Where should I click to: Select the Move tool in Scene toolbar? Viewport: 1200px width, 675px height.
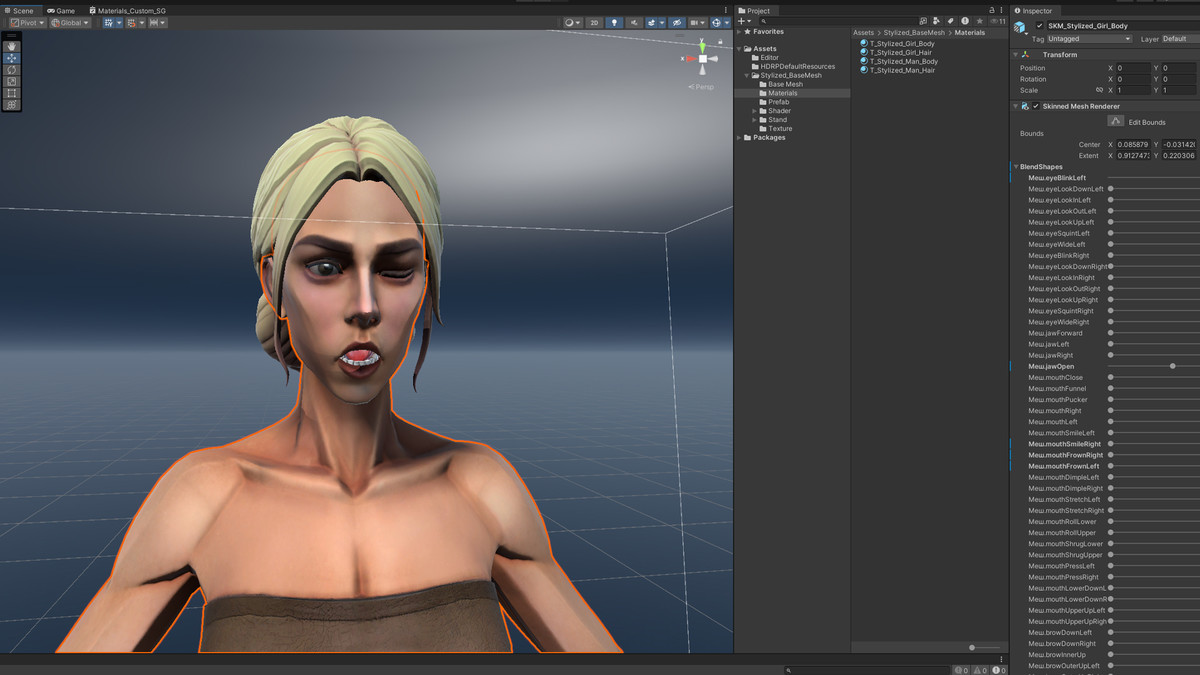pos(12,58)
